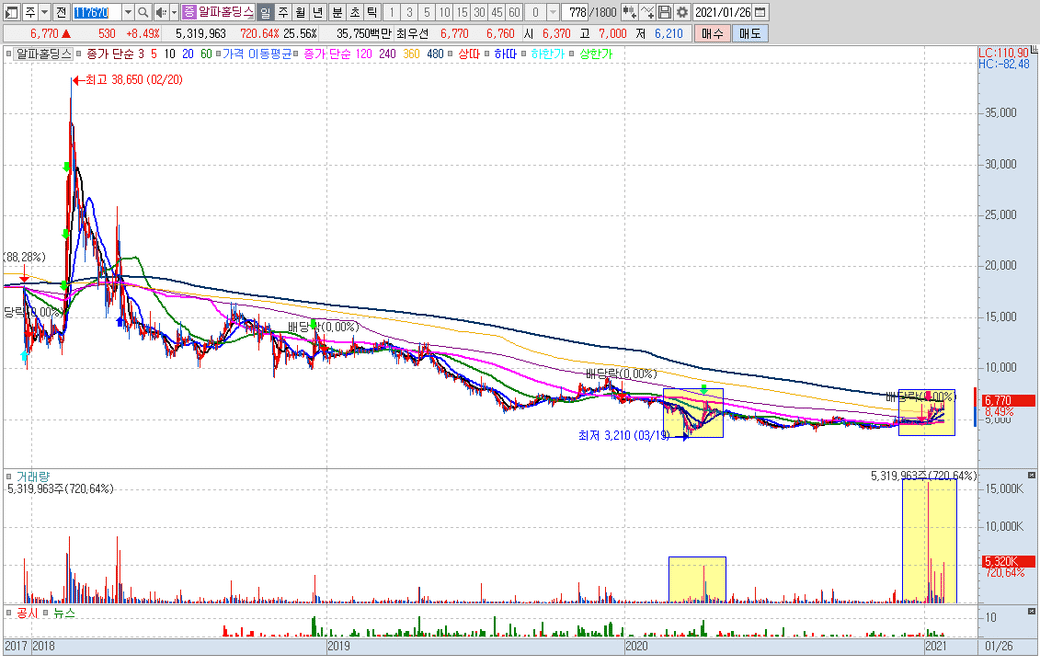
Task: Select the 주 weekly period tab
Action: [x=282, y=12]
